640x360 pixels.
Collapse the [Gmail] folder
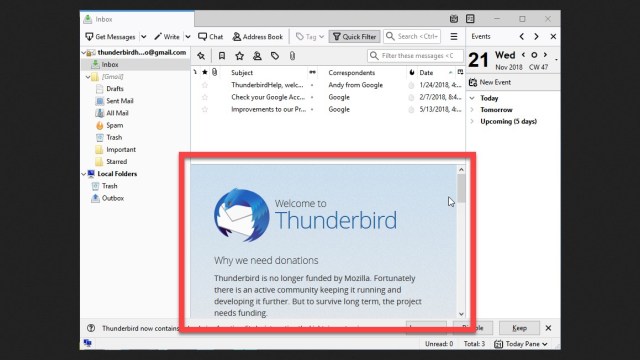88,77
